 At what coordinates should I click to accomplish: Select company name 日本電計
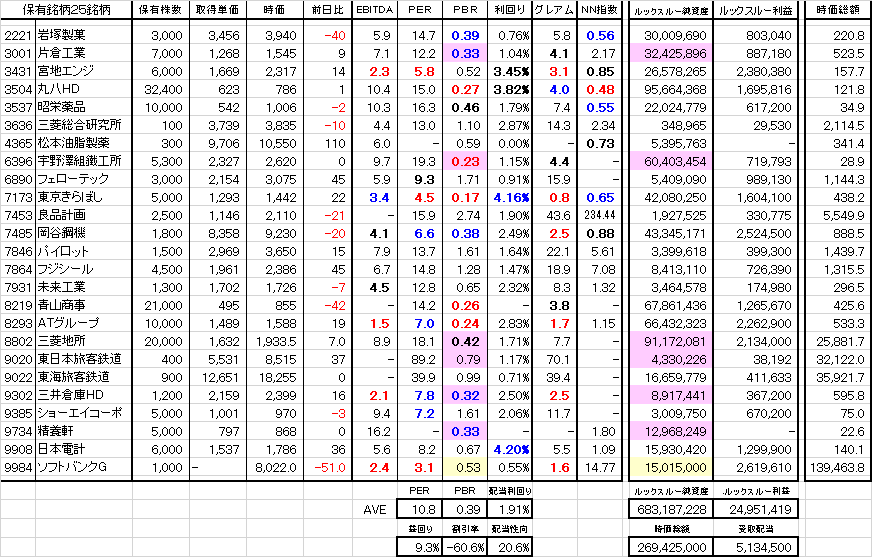(x=61, y=449)
